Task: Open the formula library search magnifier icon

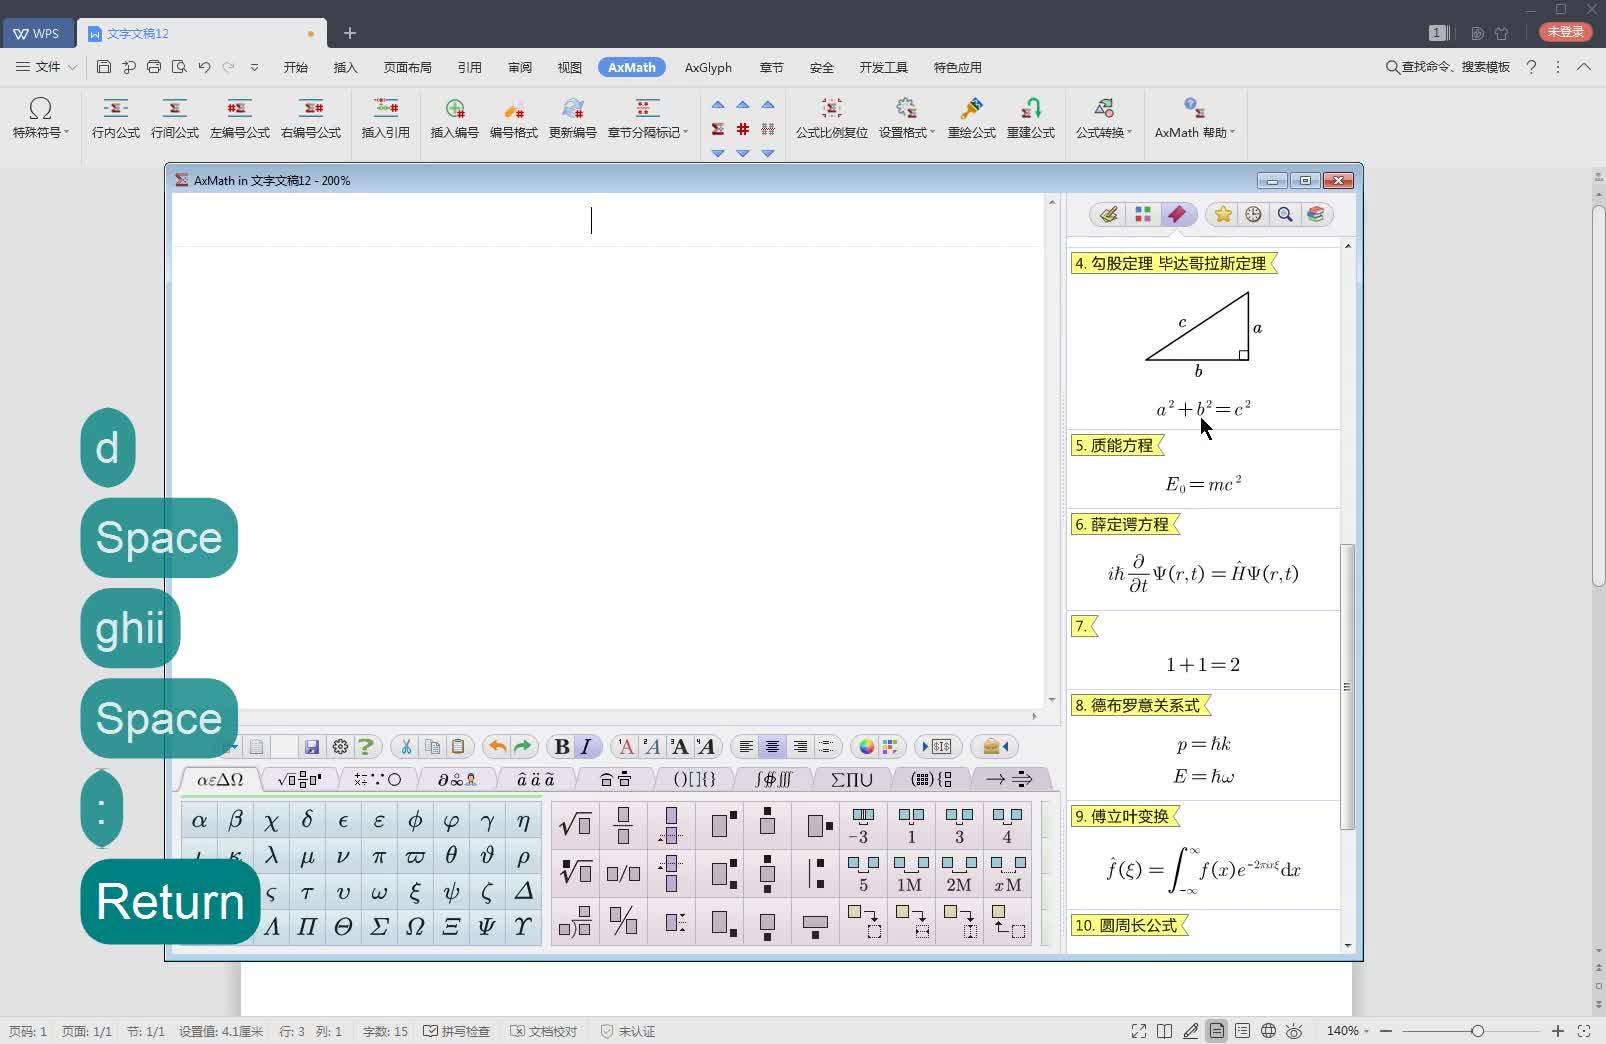Action: (x=1285, y=214)
